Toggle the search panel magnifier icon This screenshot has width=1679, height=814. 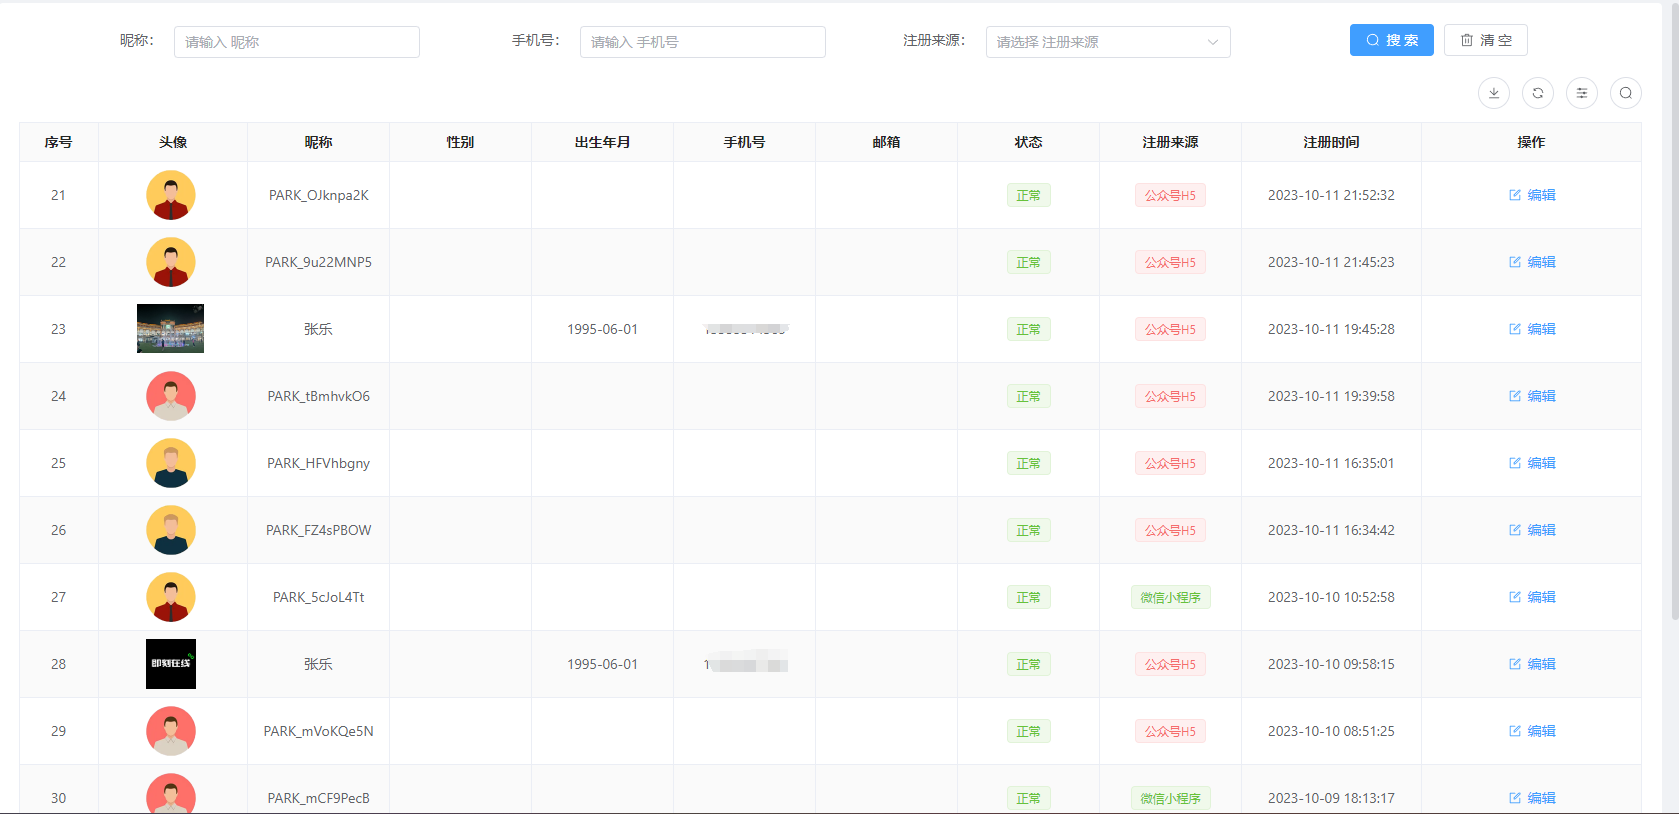pos(1625,93)
